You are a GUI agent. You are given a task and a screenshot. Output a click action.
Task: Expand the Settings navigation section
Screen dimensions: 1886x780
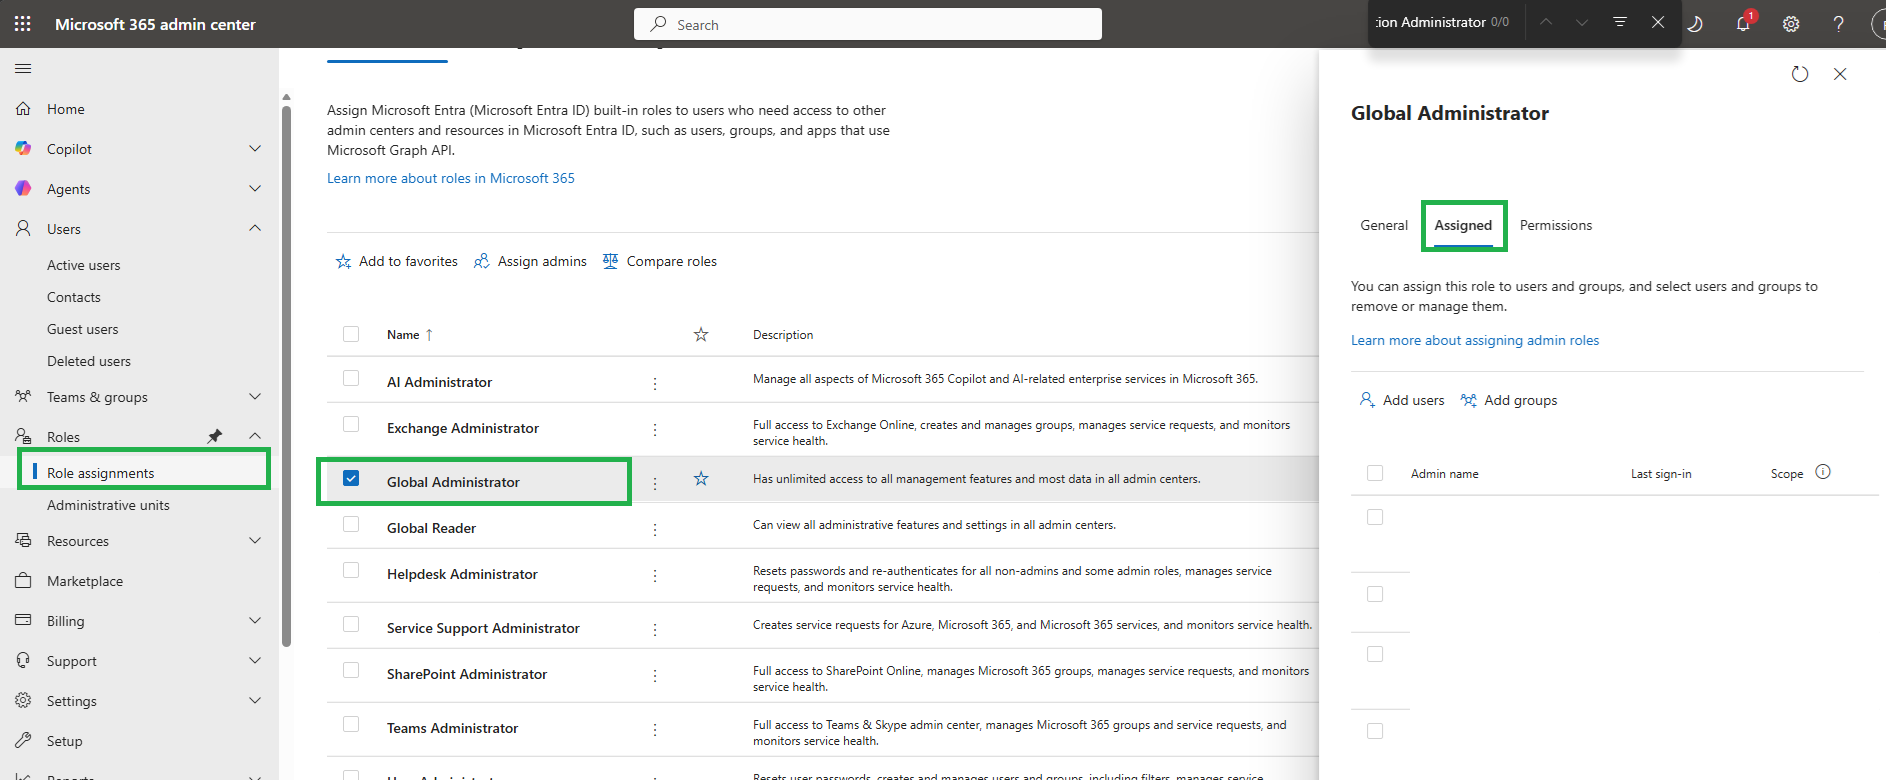pos(255,701)
